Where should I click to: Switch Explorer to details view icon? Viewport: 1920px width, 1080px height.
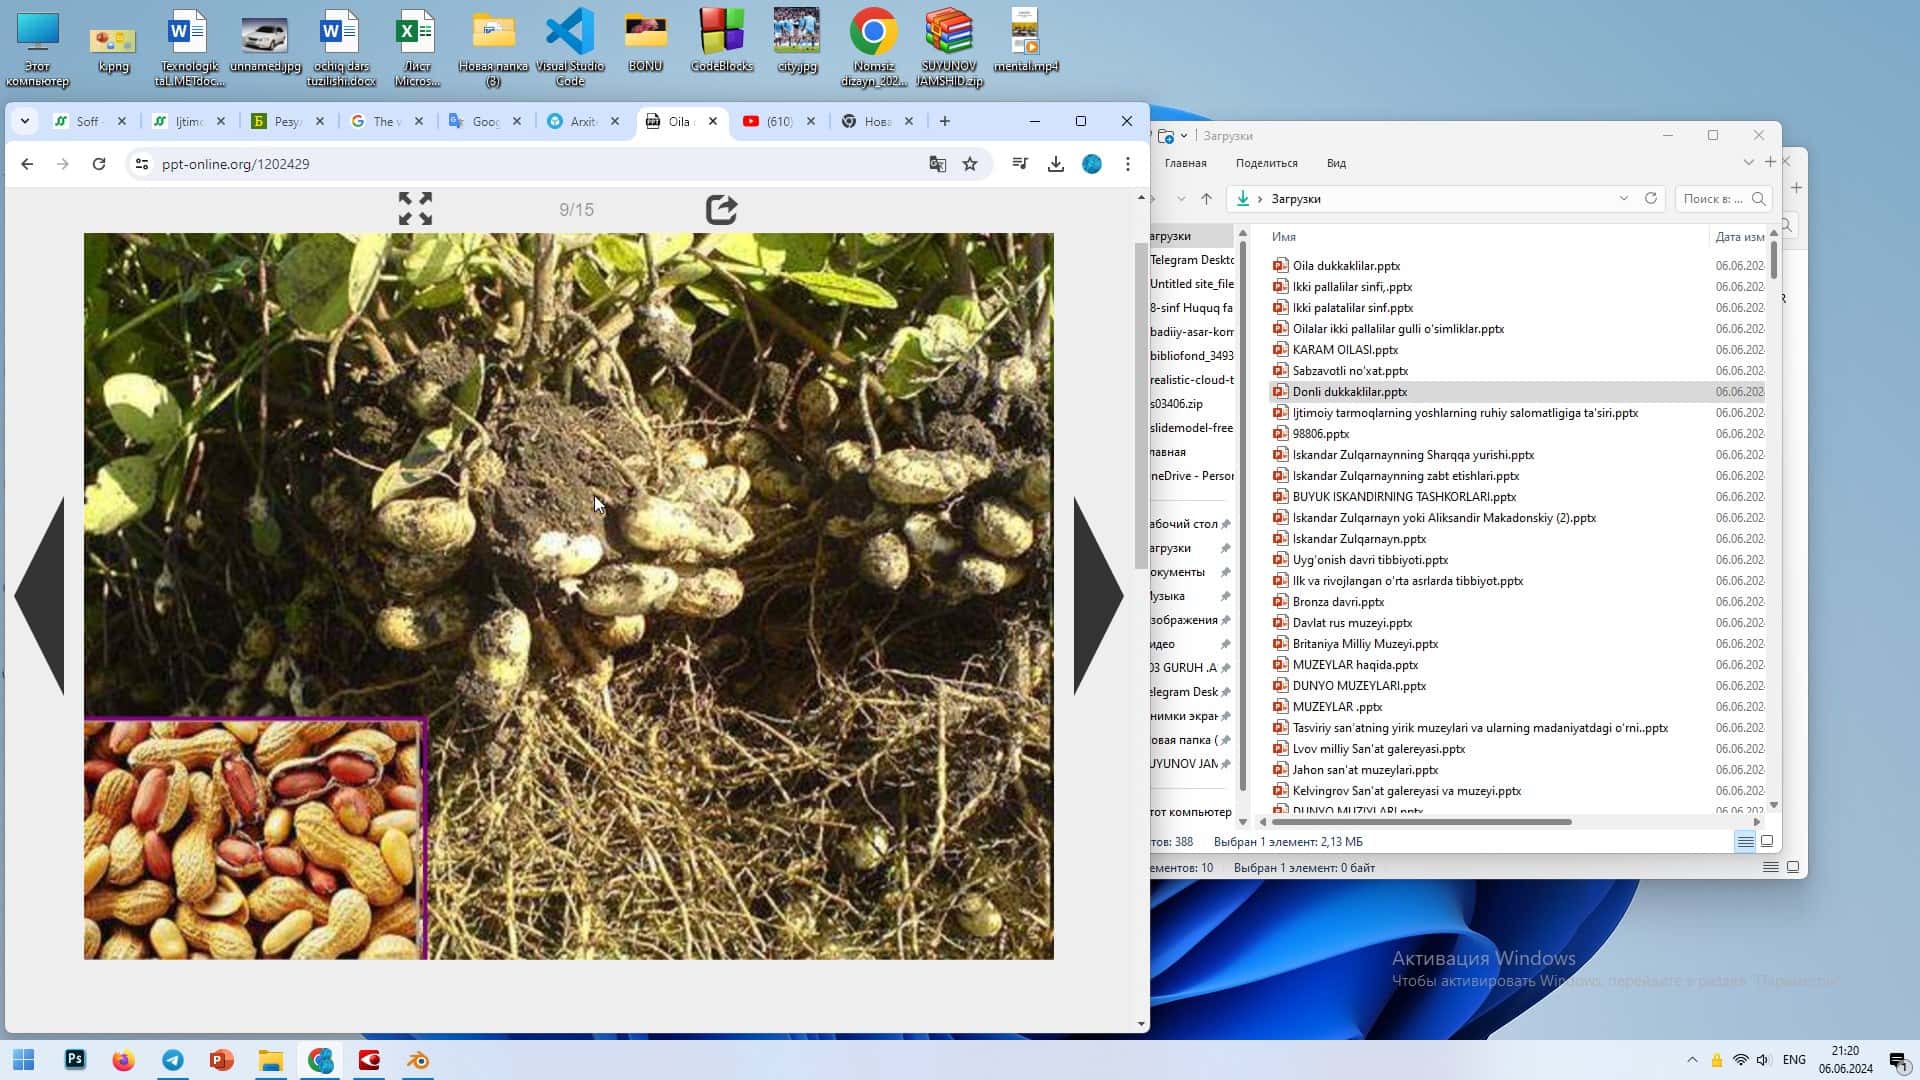pos(1745,842)
